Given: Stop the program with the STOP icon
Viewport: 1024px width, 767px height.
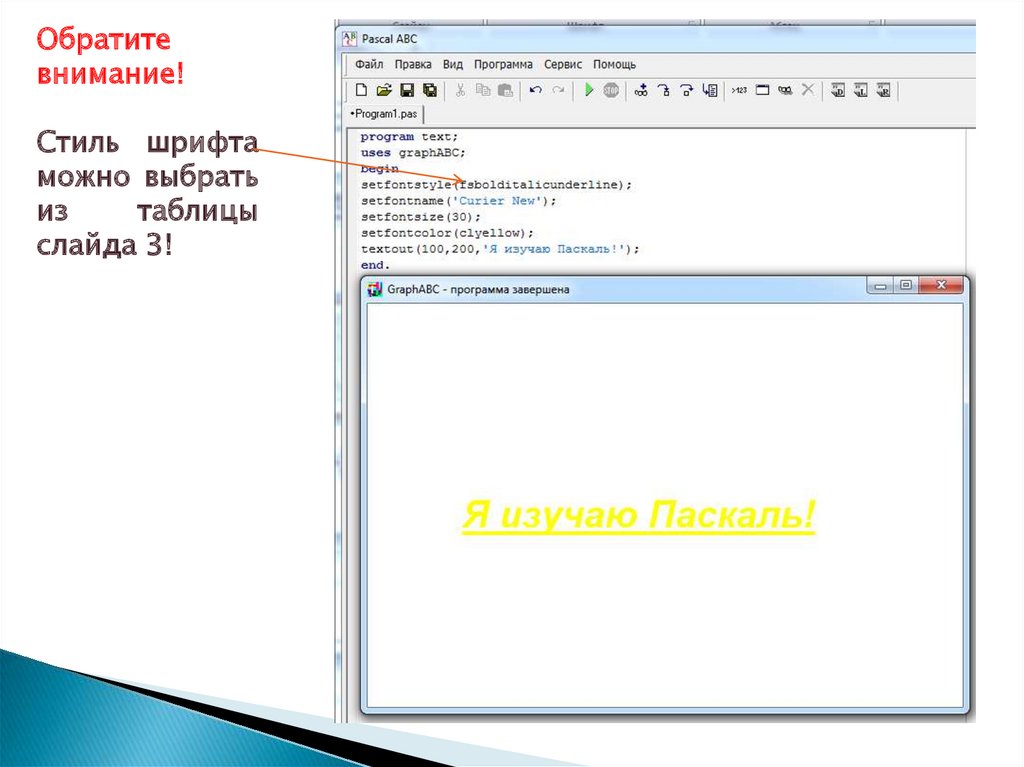Looking at the screenshot, I should click(611, 90).
